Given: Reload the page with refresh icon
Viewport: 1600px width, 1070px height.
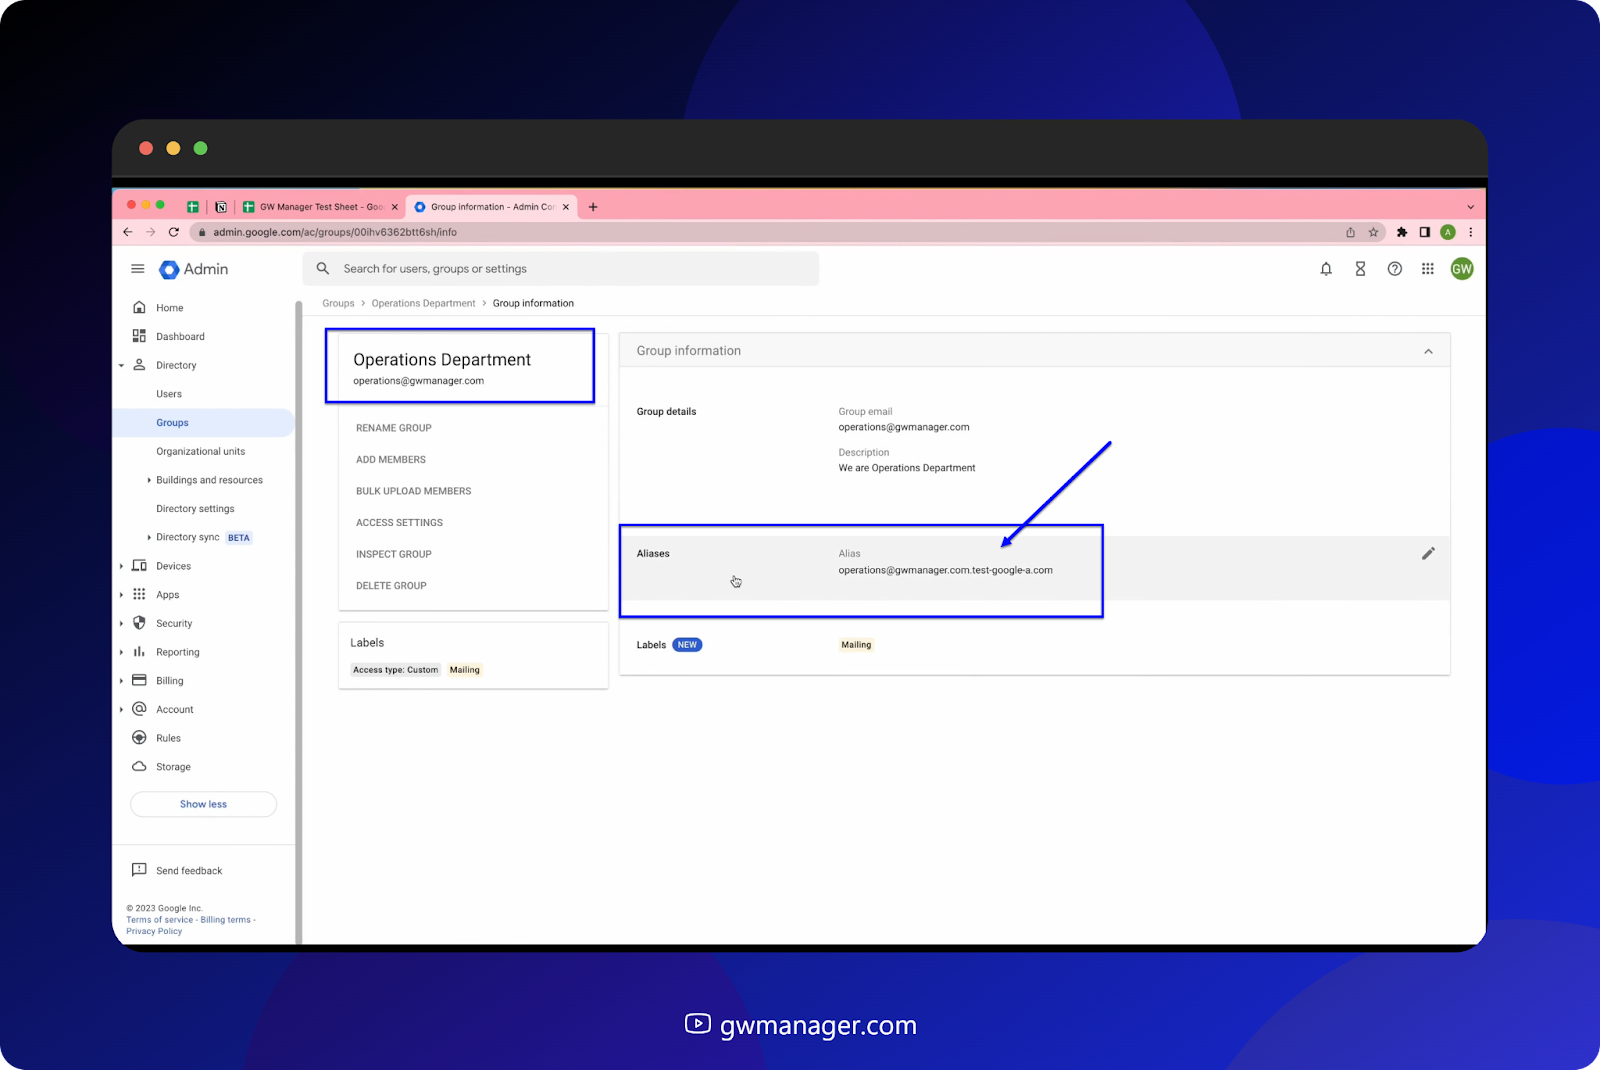Looking at the screenshot, I should [x=174, y=232].
